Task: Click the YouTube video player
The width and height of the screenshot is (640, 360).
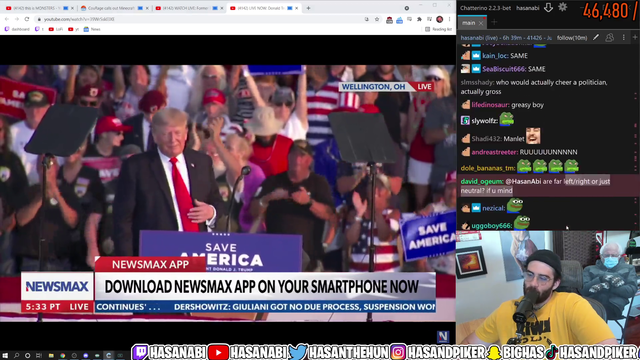Action: point(228,193)
